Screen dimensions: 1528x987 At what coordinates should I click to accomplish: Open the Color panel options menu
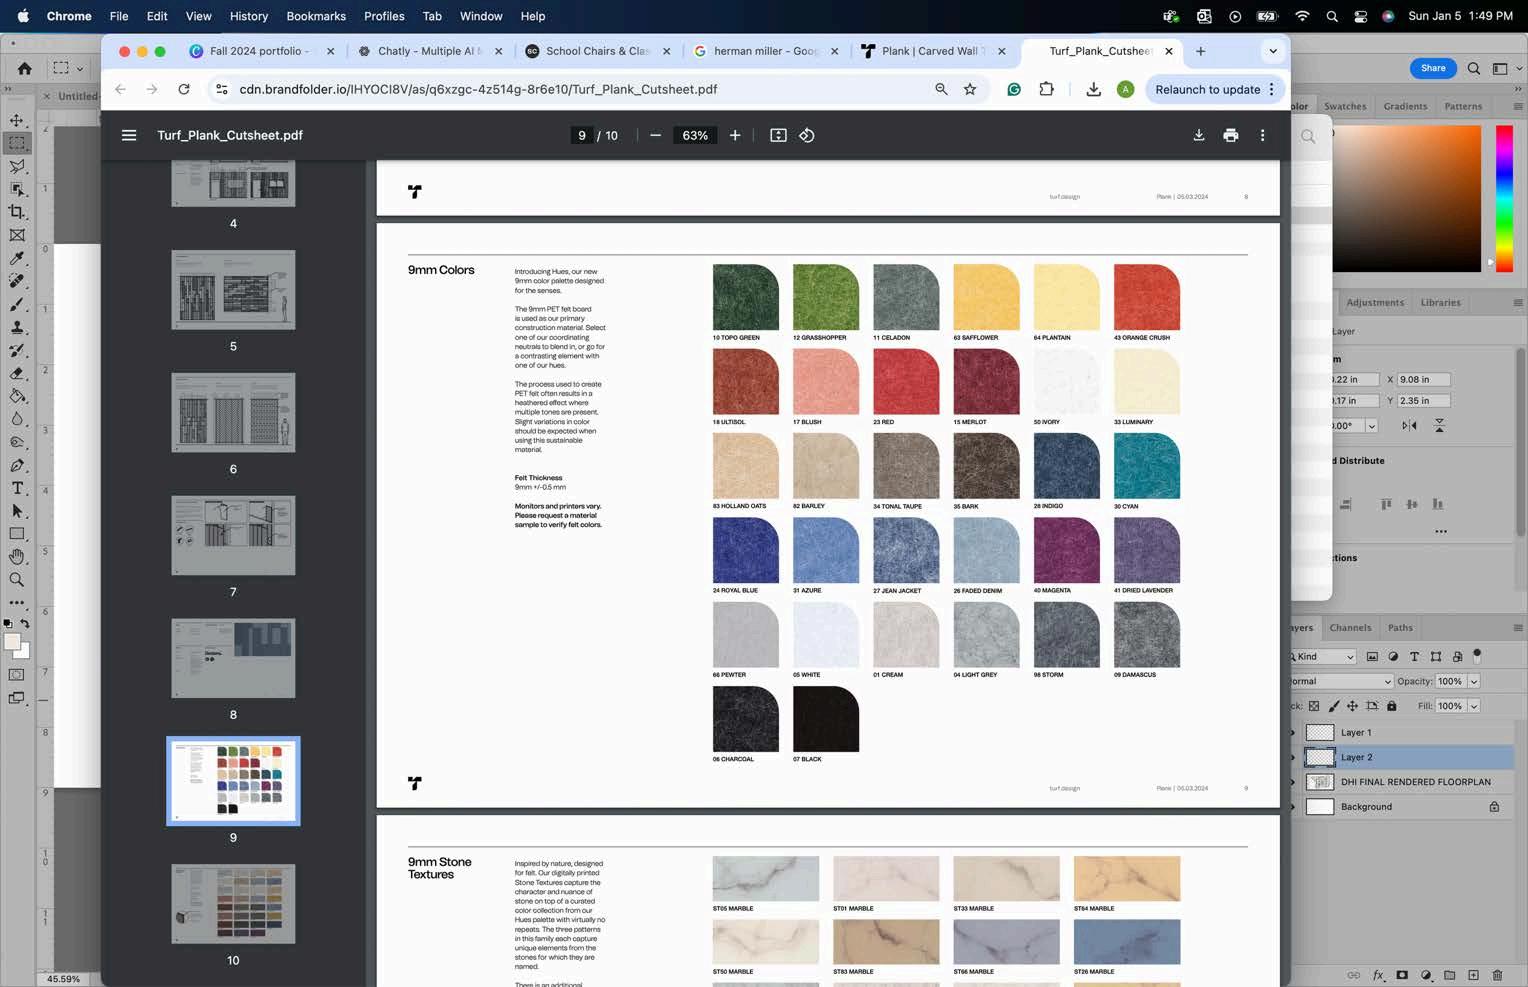point(1518,106)
